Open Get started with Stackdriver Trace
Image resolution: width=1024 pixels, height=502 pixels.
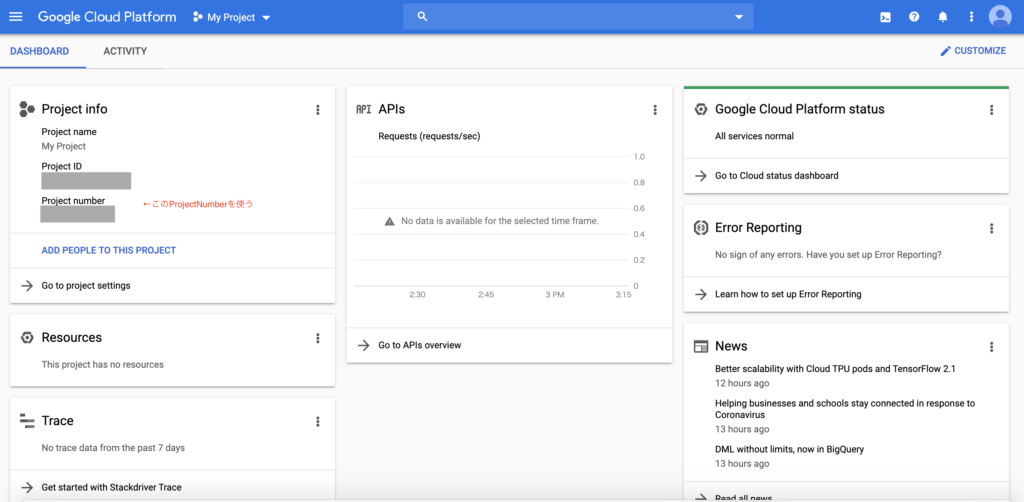pyautogui.click(x=112, y=487)
